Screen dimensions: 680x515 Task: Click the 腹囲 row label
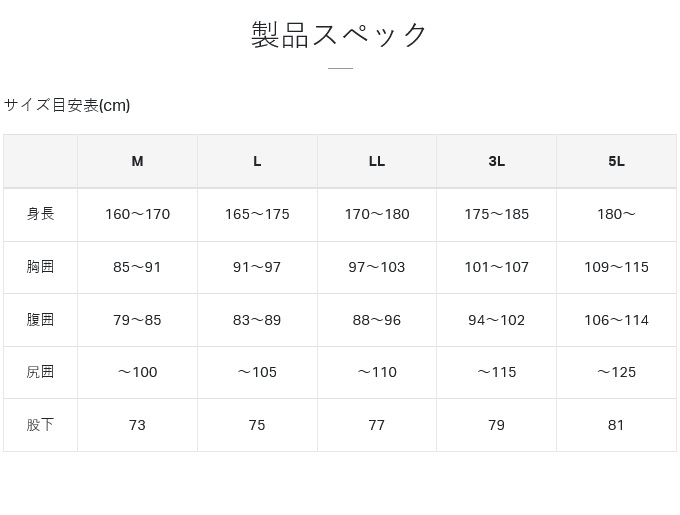pyautogui.click(x=40, y=320)
